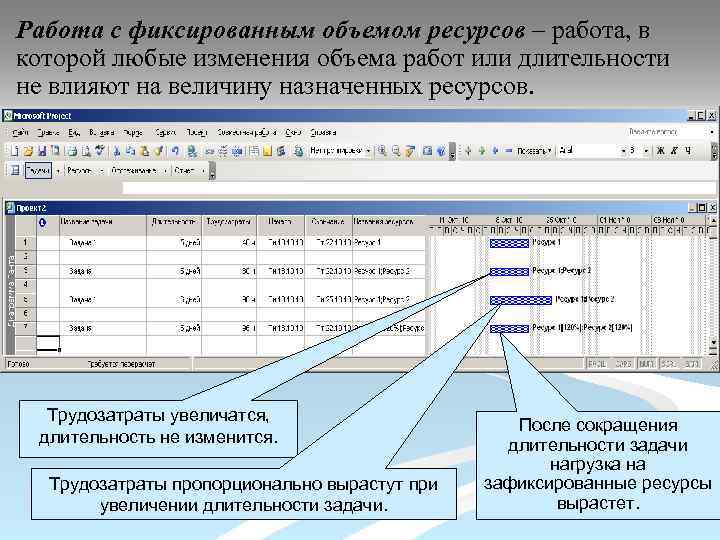Open the Правка menu
The width and height of the screenshot is (720, 540).
click(48, 132)
